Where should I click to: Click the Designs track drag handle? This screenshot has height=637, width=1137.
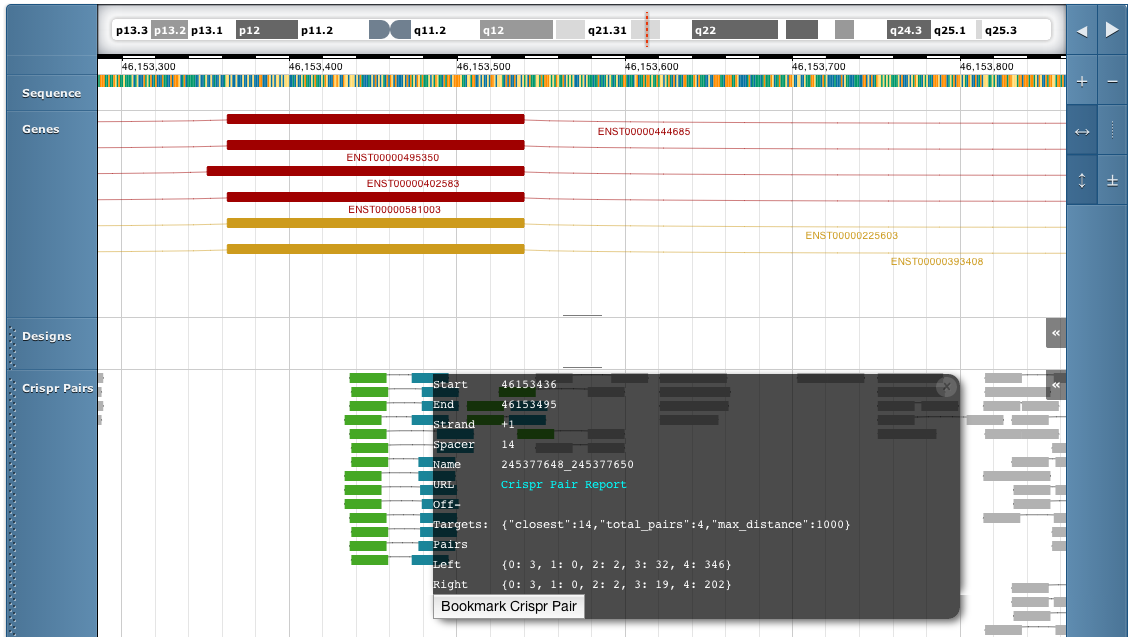[x=13, y=345]
